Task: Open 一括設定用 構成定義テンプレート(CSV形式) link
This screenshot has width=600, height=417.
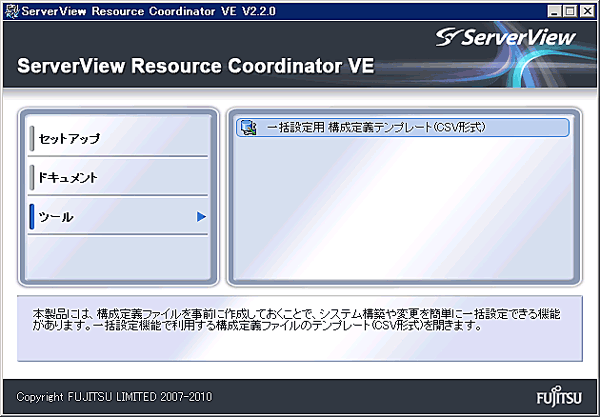Action: 403,127
